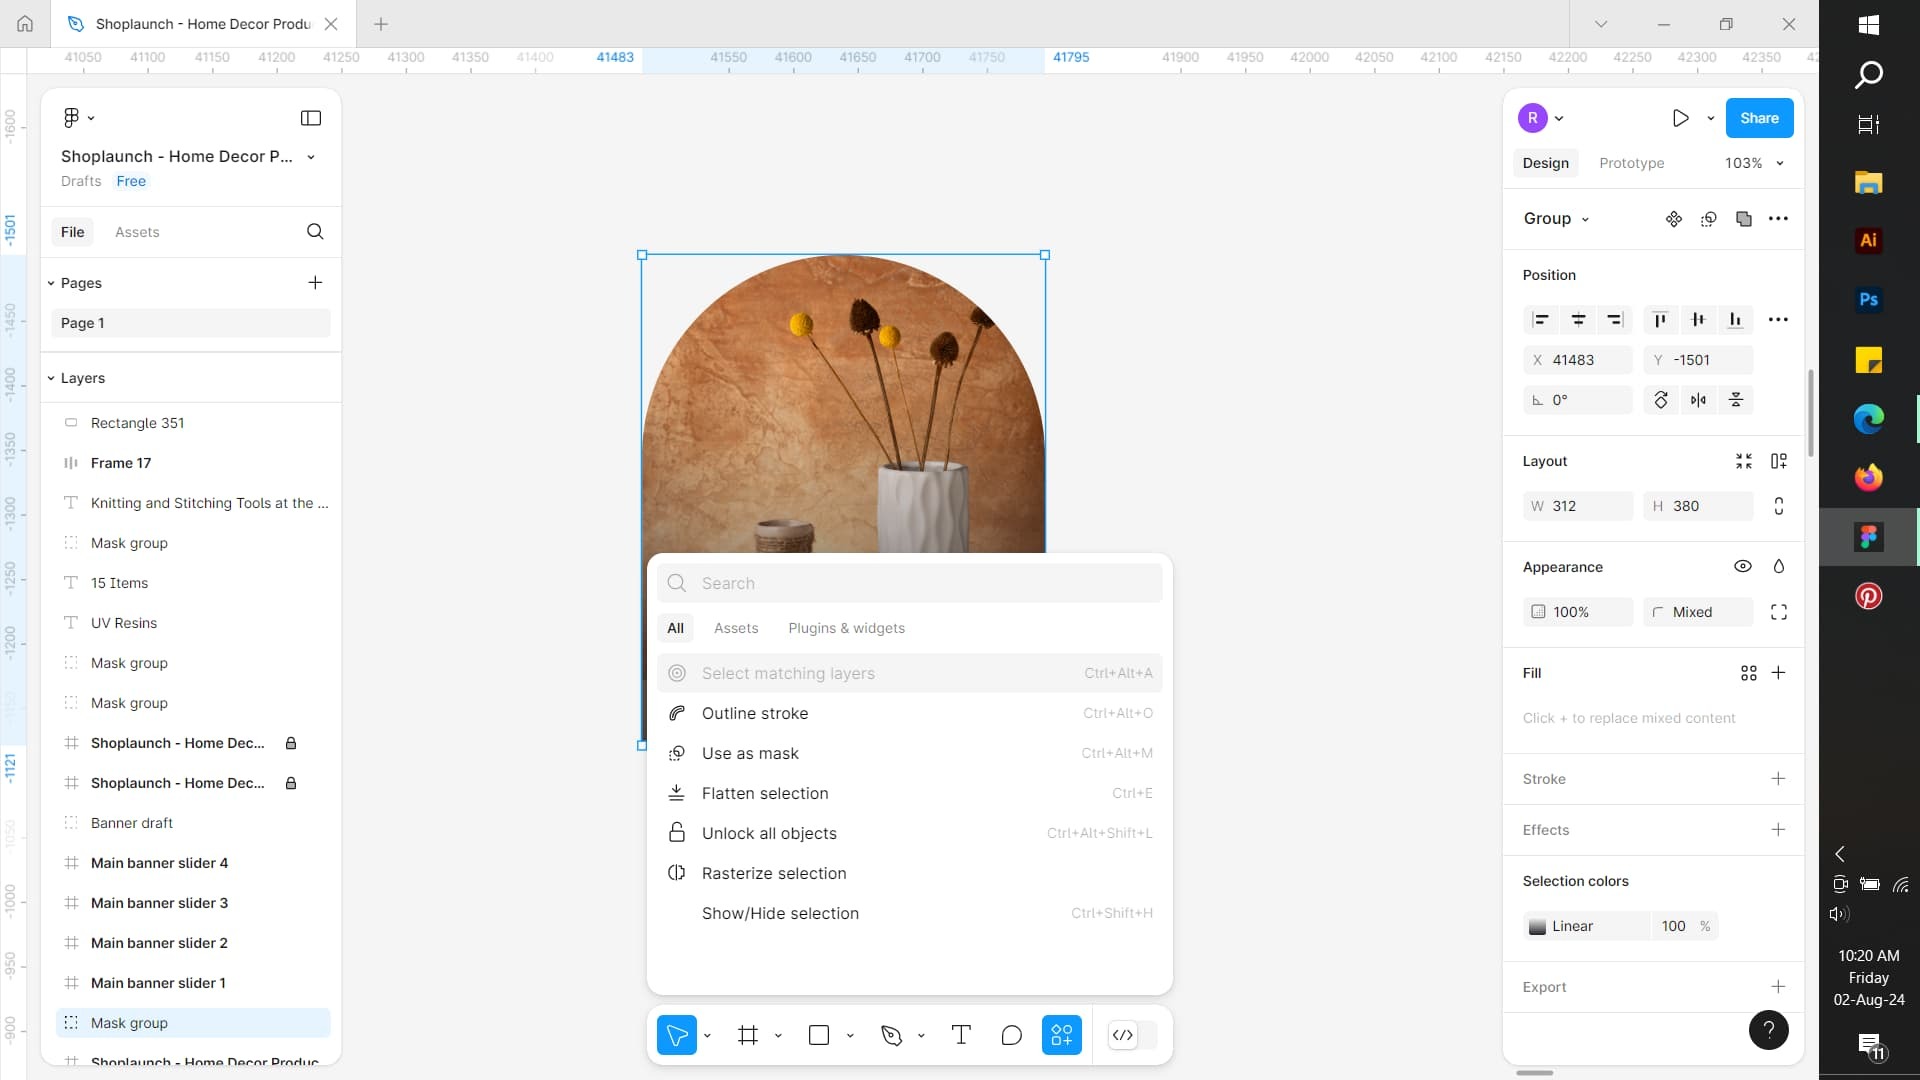Align selection vertical centers
Image resolution: width=1920 pixels, height=1080 pixels.
coord(1698,320)
